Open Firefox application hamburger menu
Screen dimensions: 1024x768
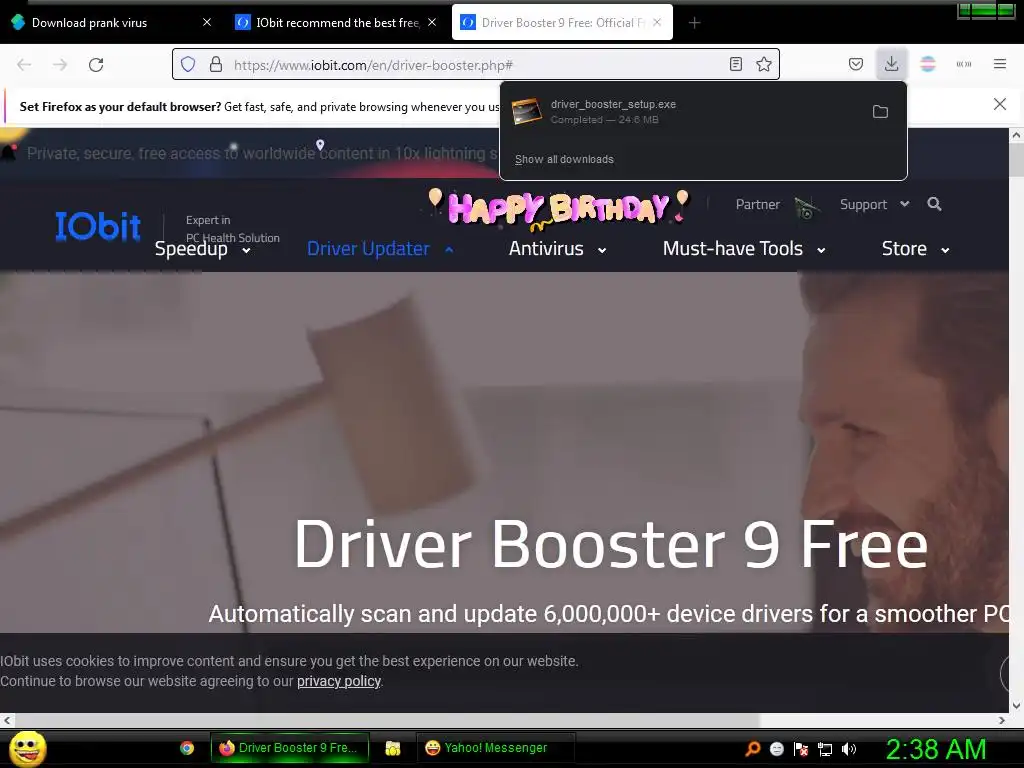(1000, 64)
